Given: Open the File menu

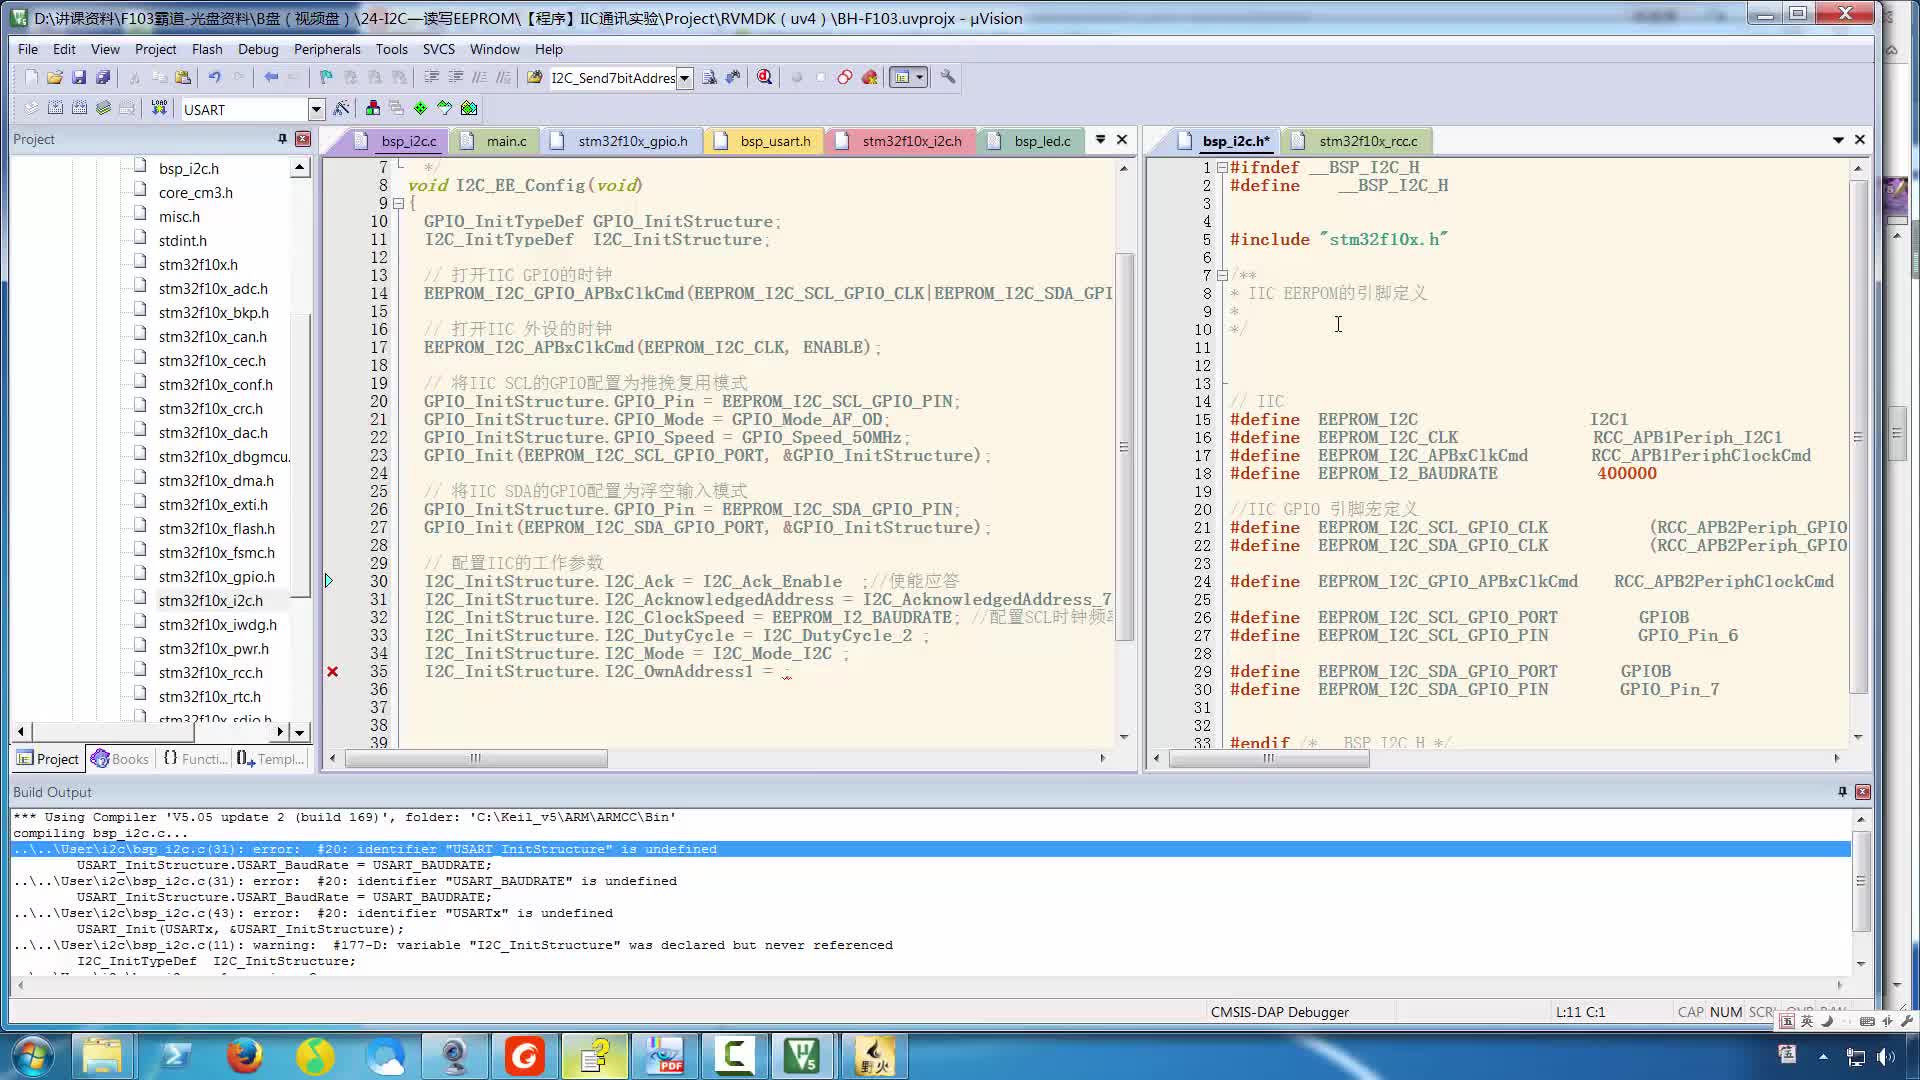Looking at the screenshot, I should (28, 49).
